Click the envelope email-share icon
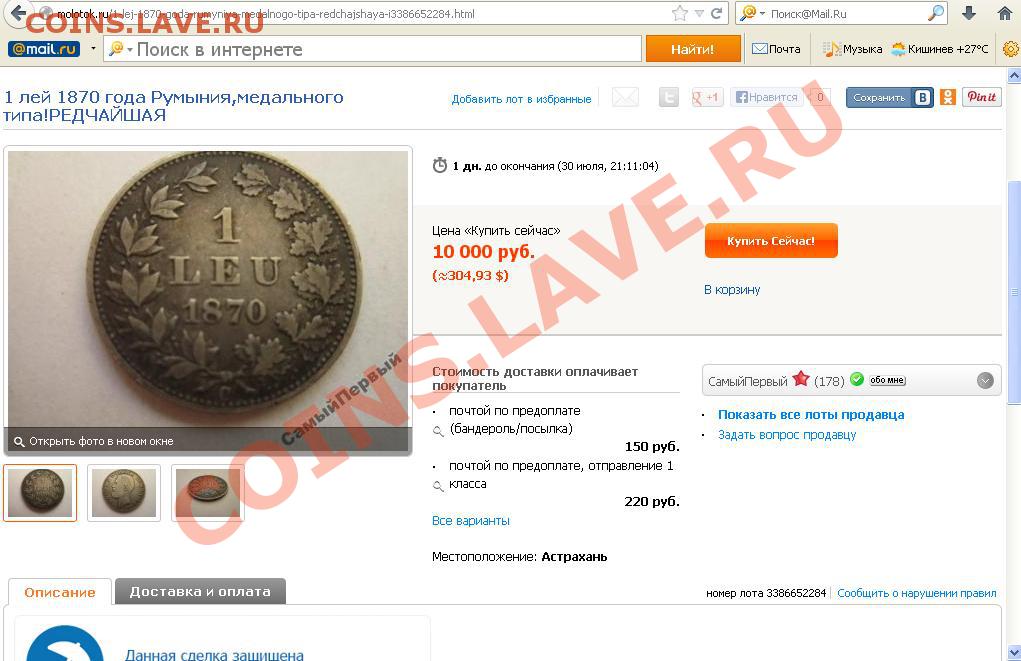The image size is (1021, 661). 625,98
